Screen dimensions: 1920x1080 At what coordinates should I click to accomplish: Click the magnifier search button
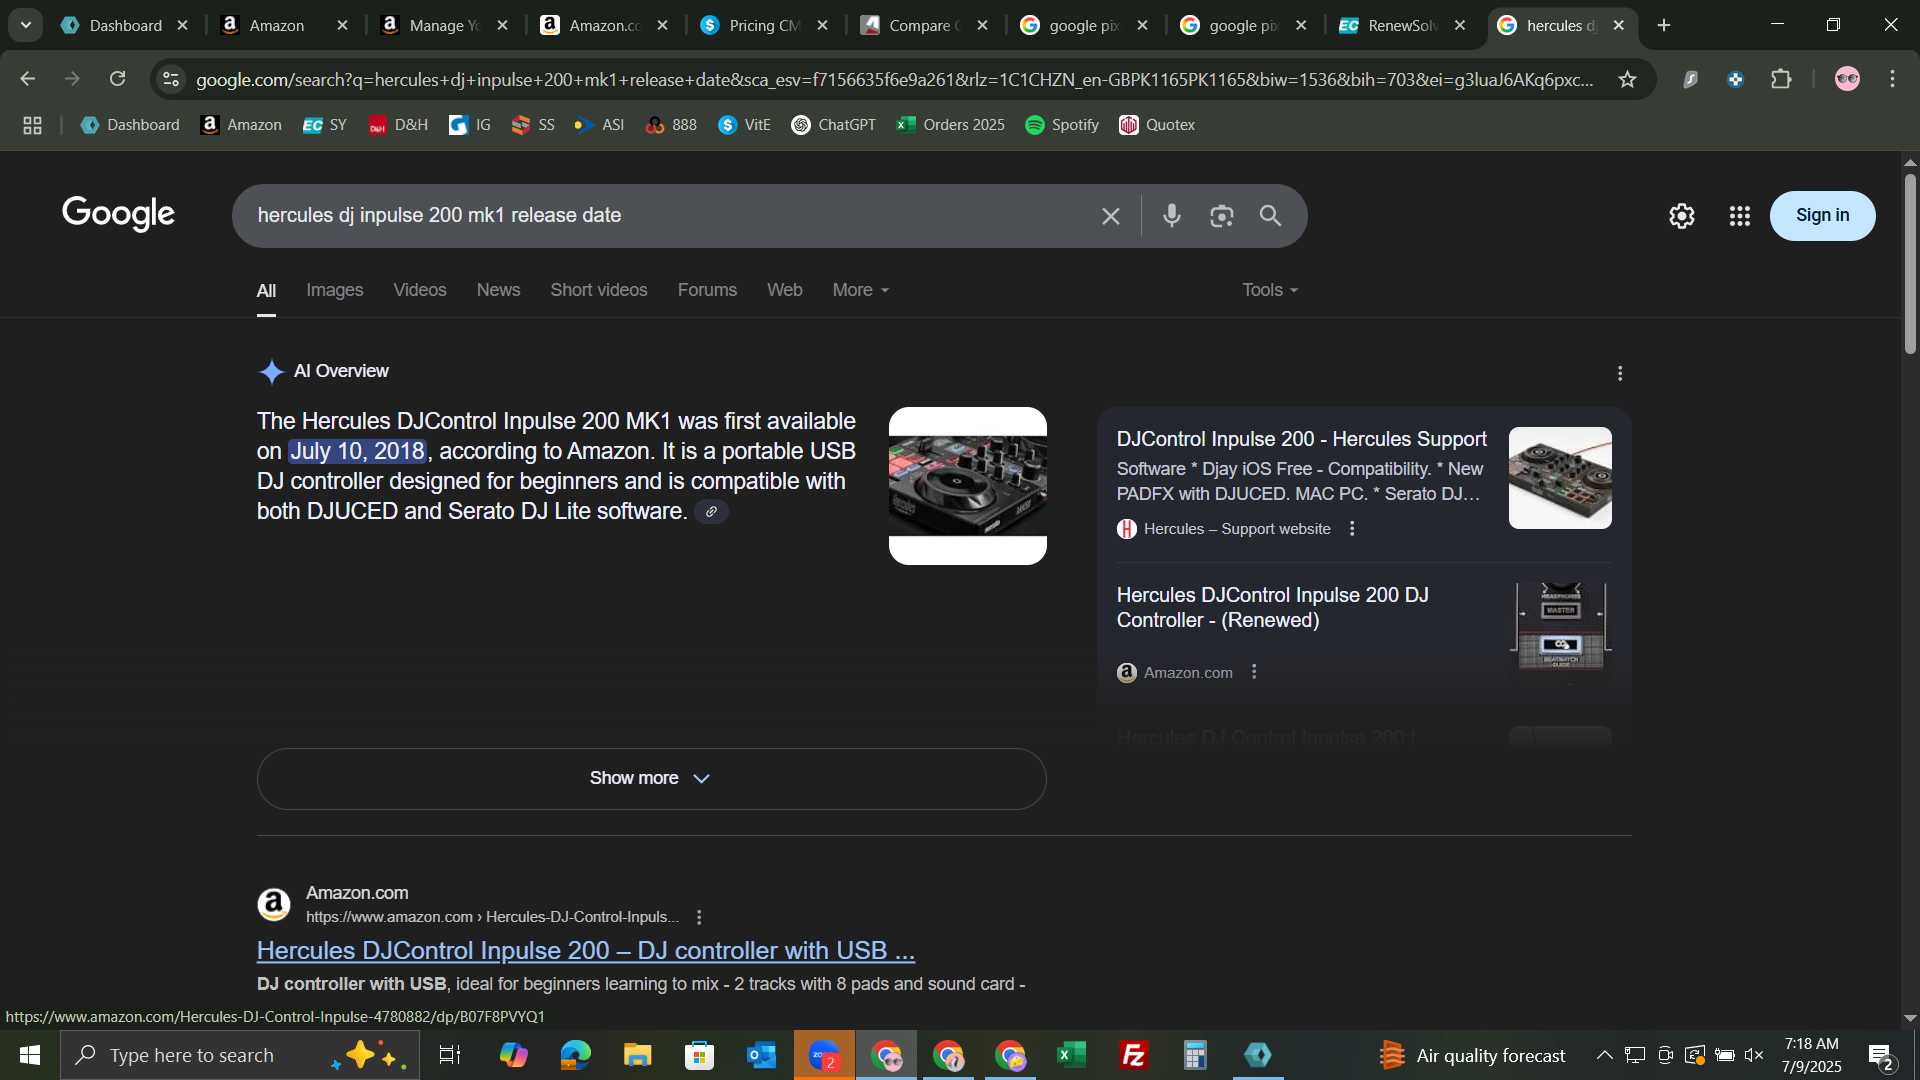click(x=1270, y=216)
